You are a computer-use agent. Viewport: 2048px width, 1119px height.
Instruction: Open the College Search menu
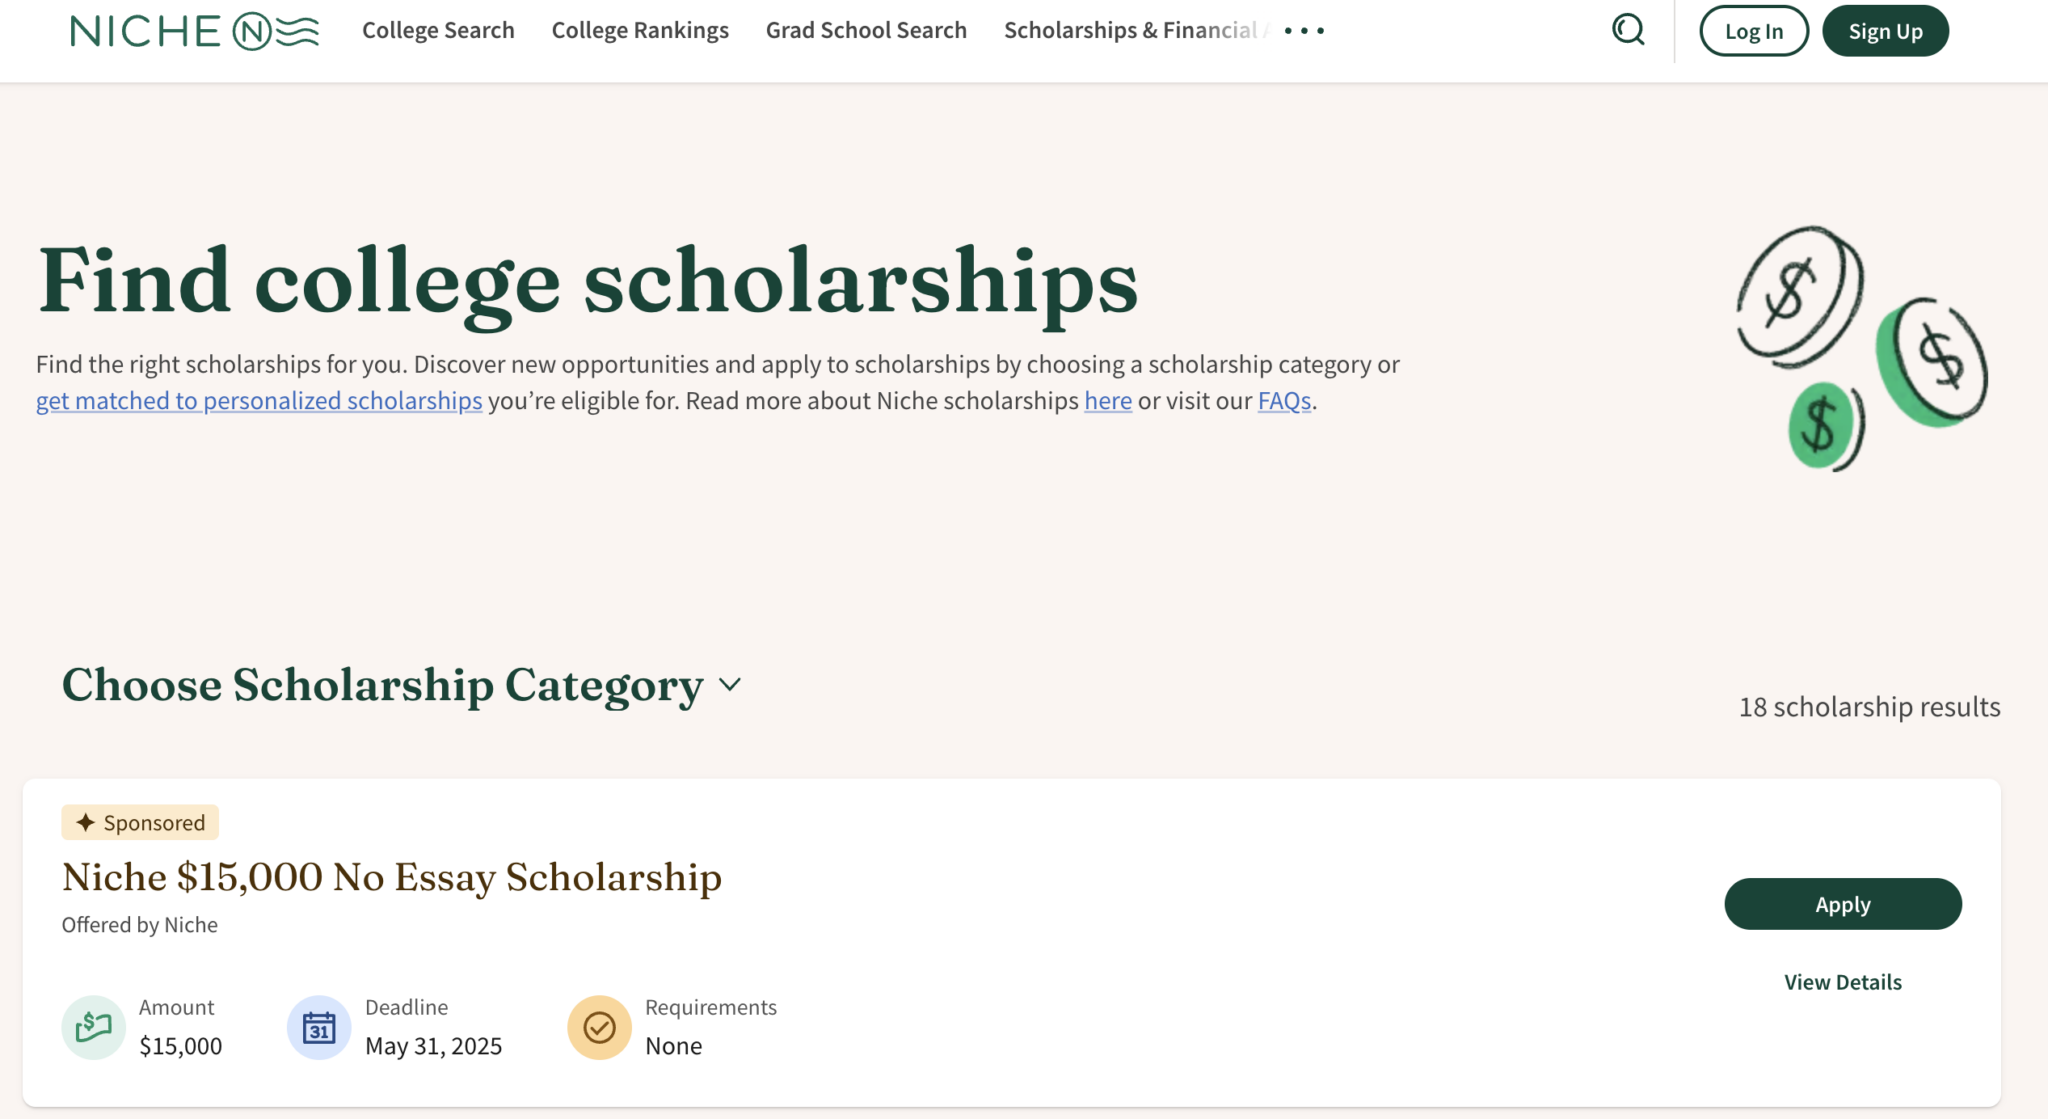[x=438, y=31]
